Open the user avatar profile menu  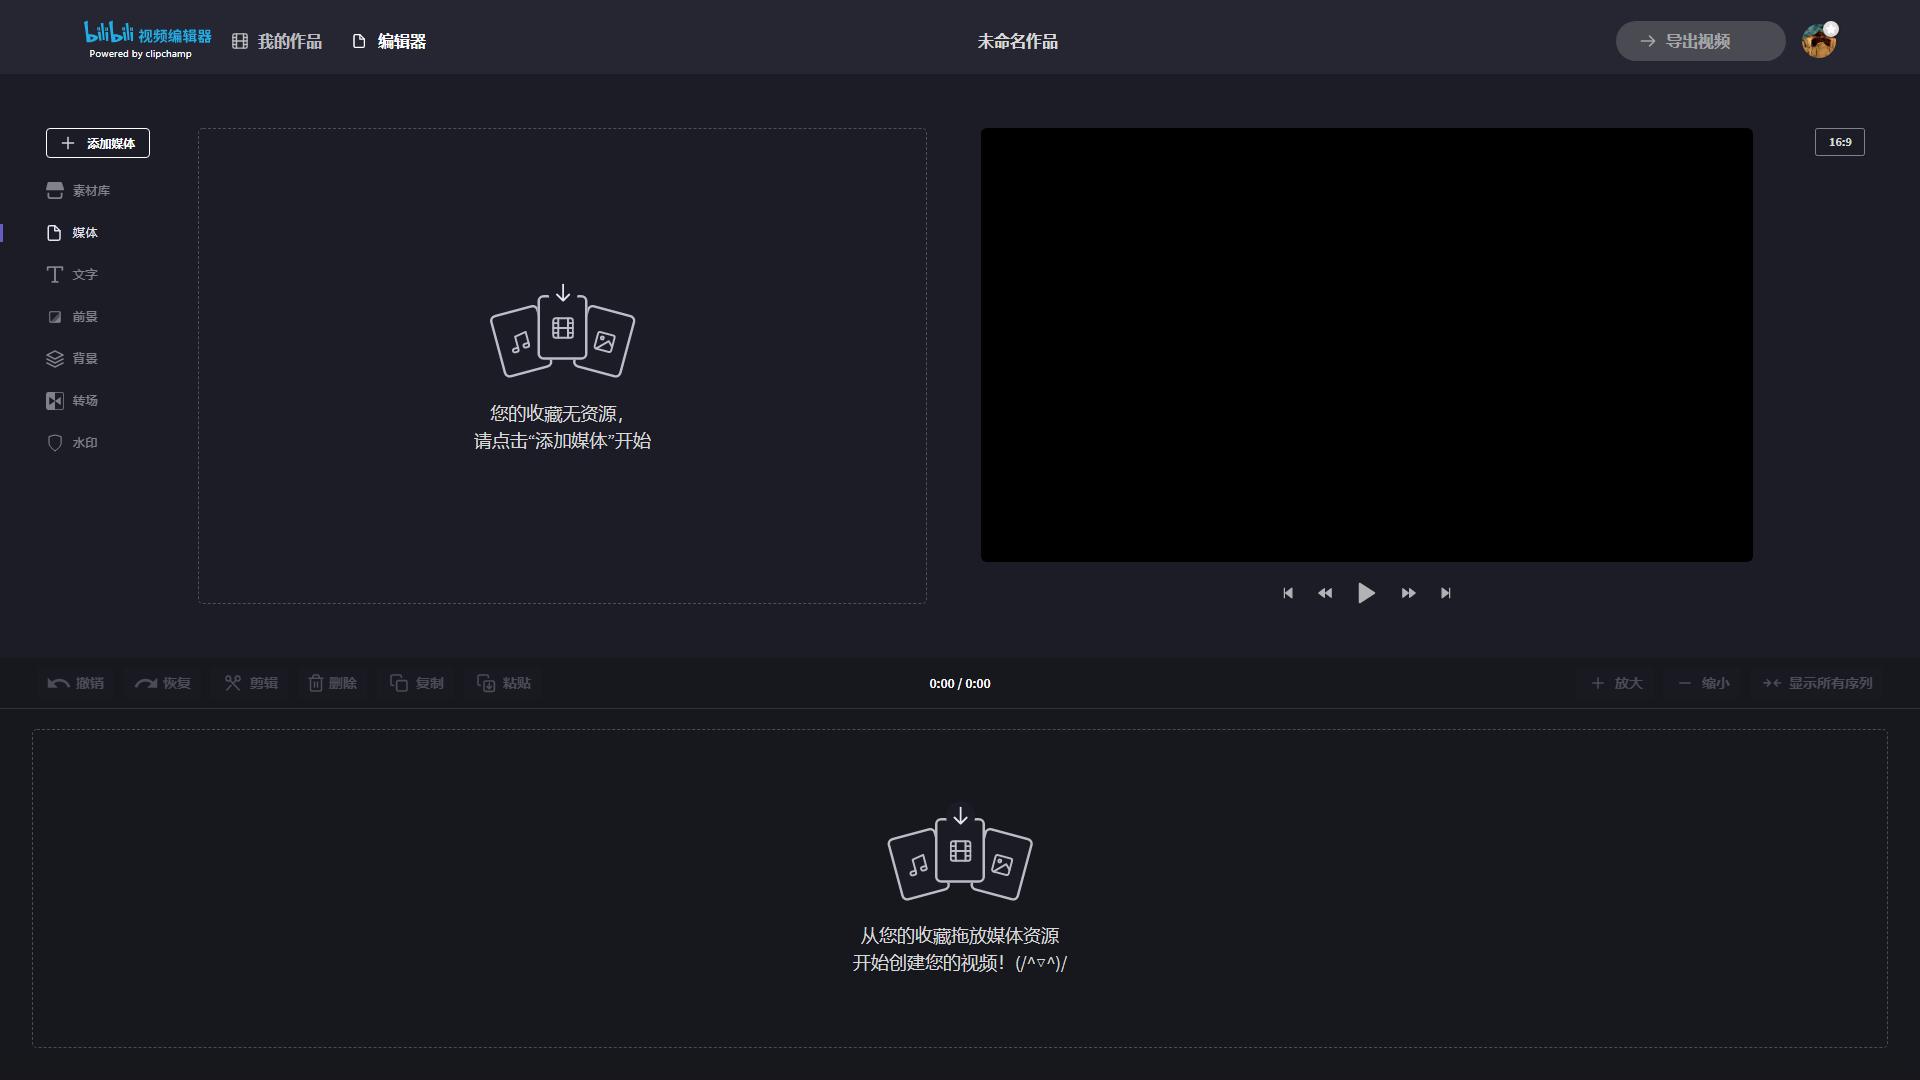[1818, 41]
